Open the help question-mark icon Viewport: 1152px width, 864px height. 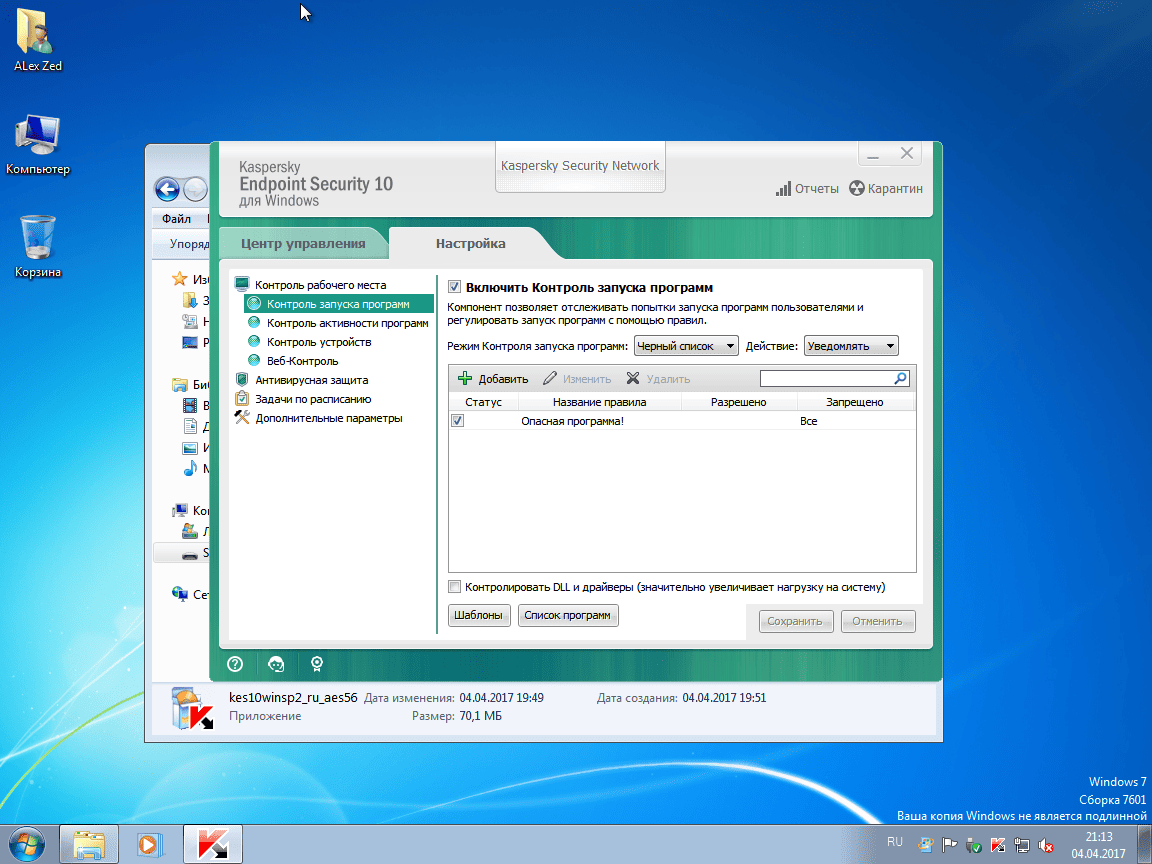pyautogui.click(x=235, y=664)
